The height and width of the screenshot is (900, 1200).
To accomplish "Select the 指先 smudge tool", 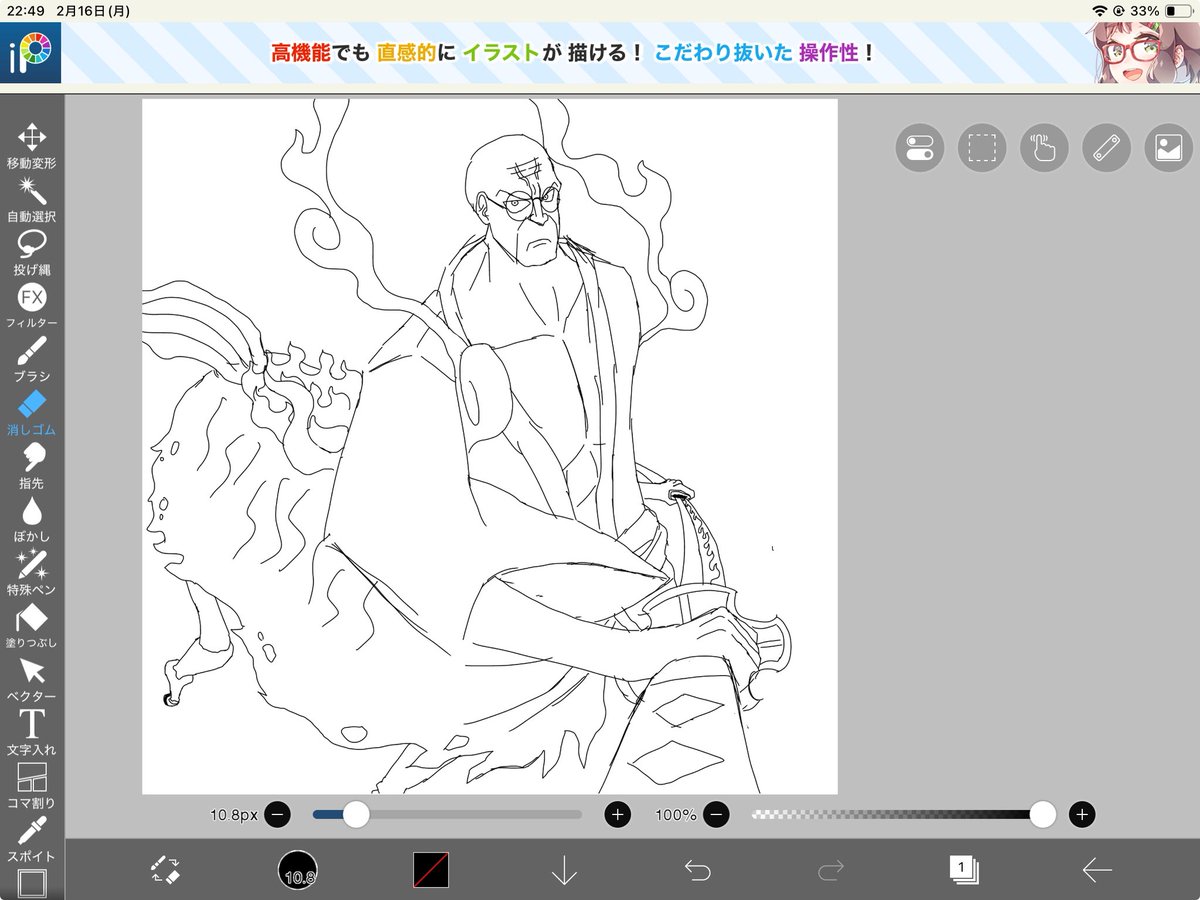I will [32, 466].
